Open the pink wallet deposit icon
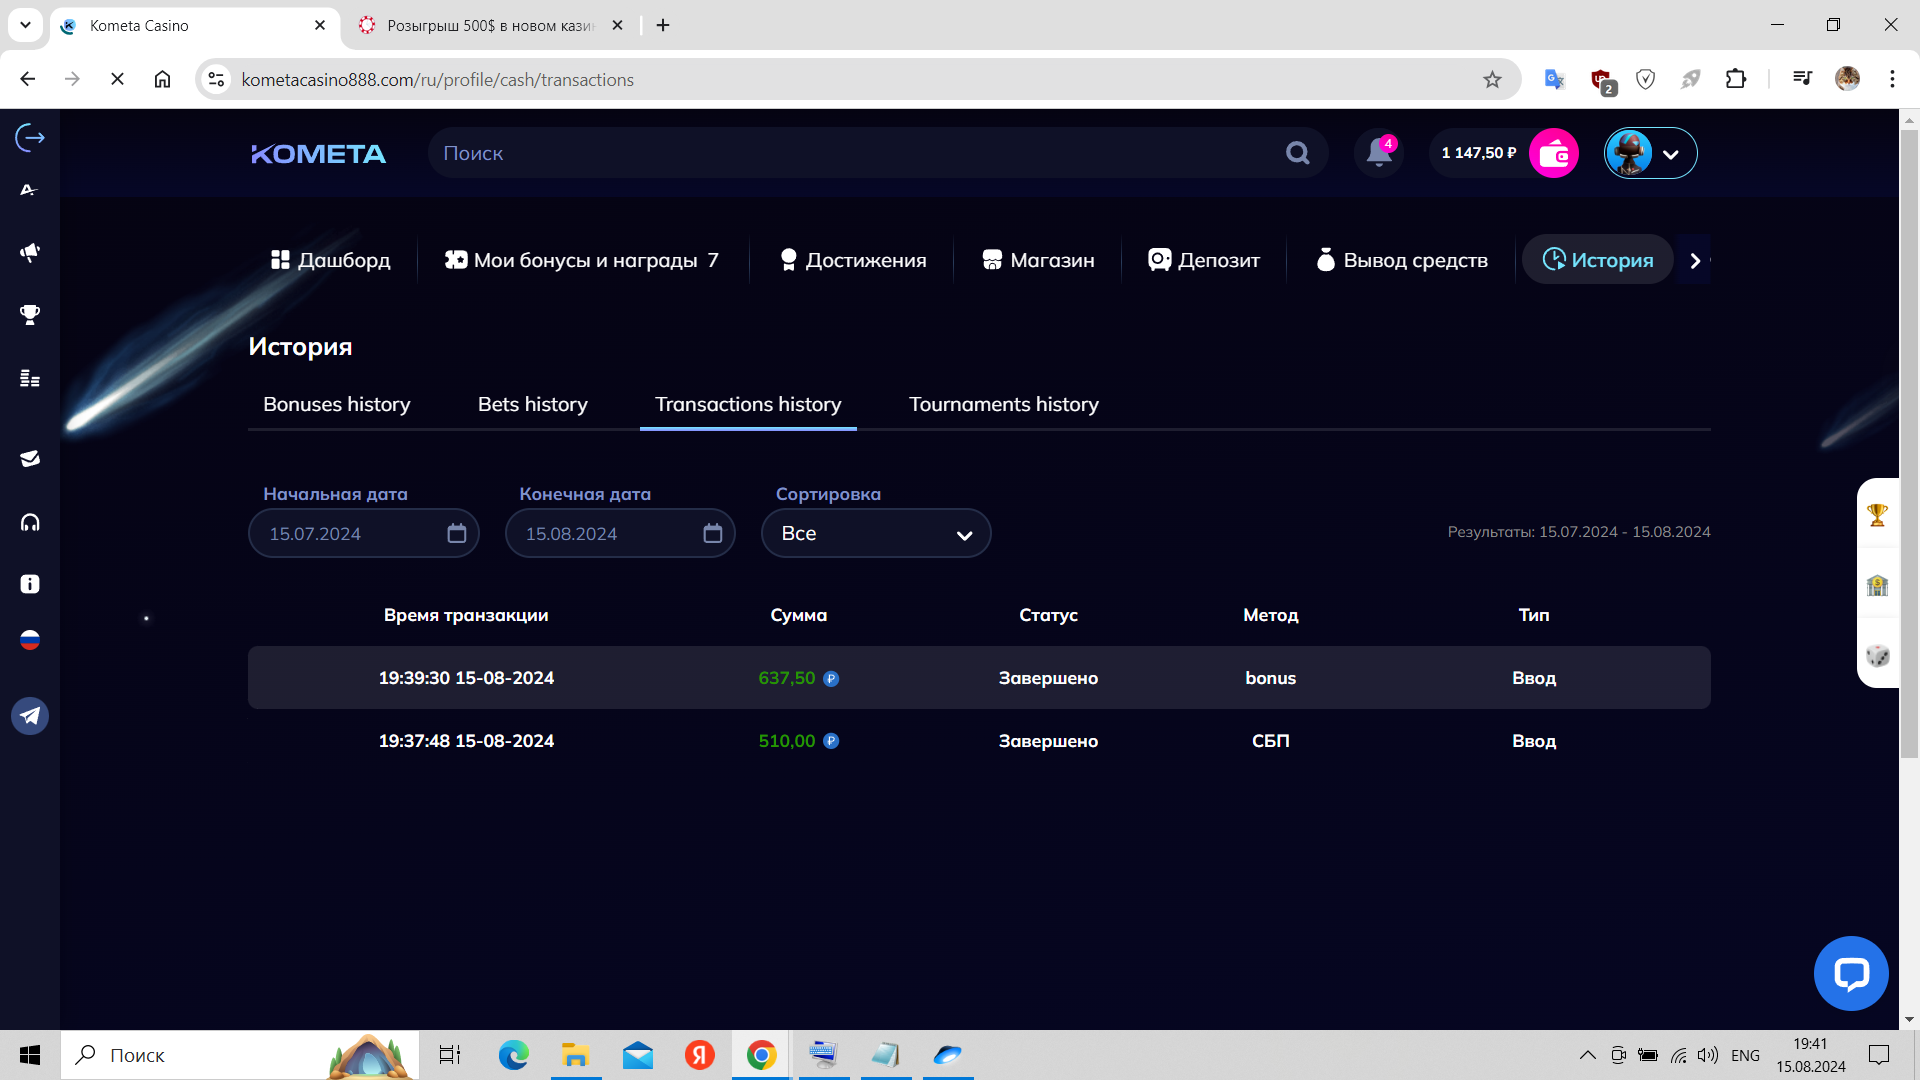 (1553, 153)
